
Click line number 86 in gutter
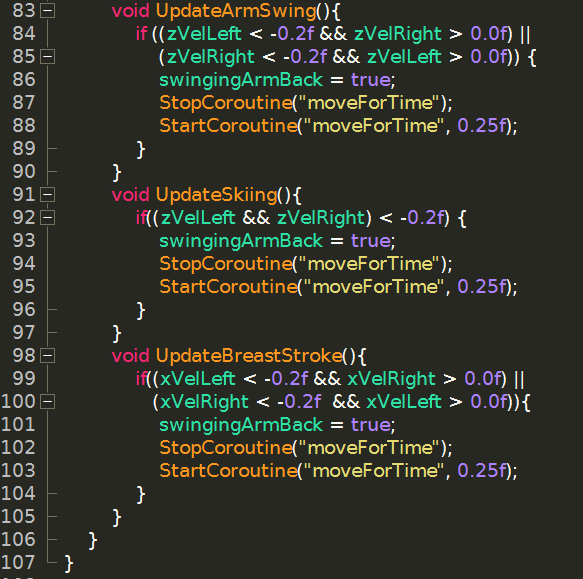(24, 80)
